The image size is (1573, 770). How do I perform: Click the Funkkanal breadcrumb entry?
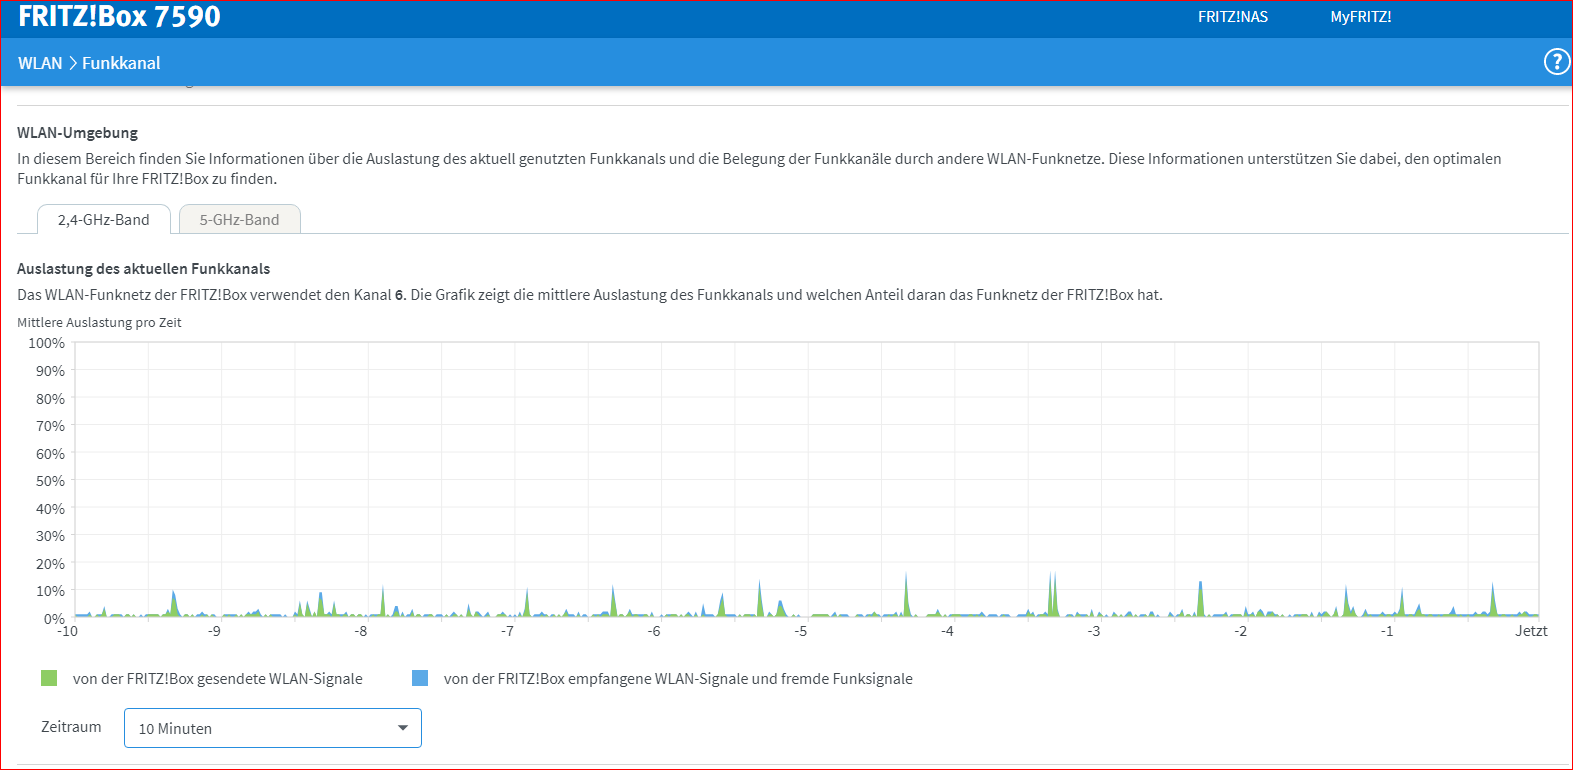121,63
